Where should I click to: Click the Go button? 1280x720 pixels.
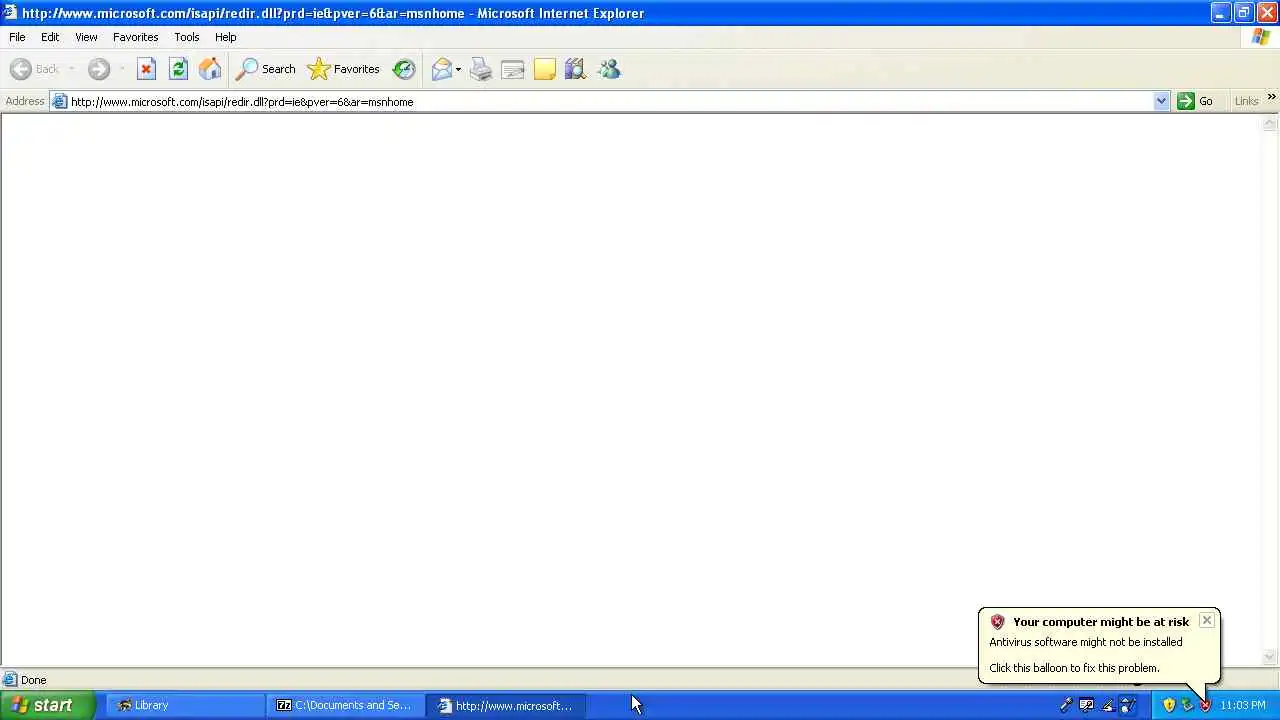pos(1195,101)
